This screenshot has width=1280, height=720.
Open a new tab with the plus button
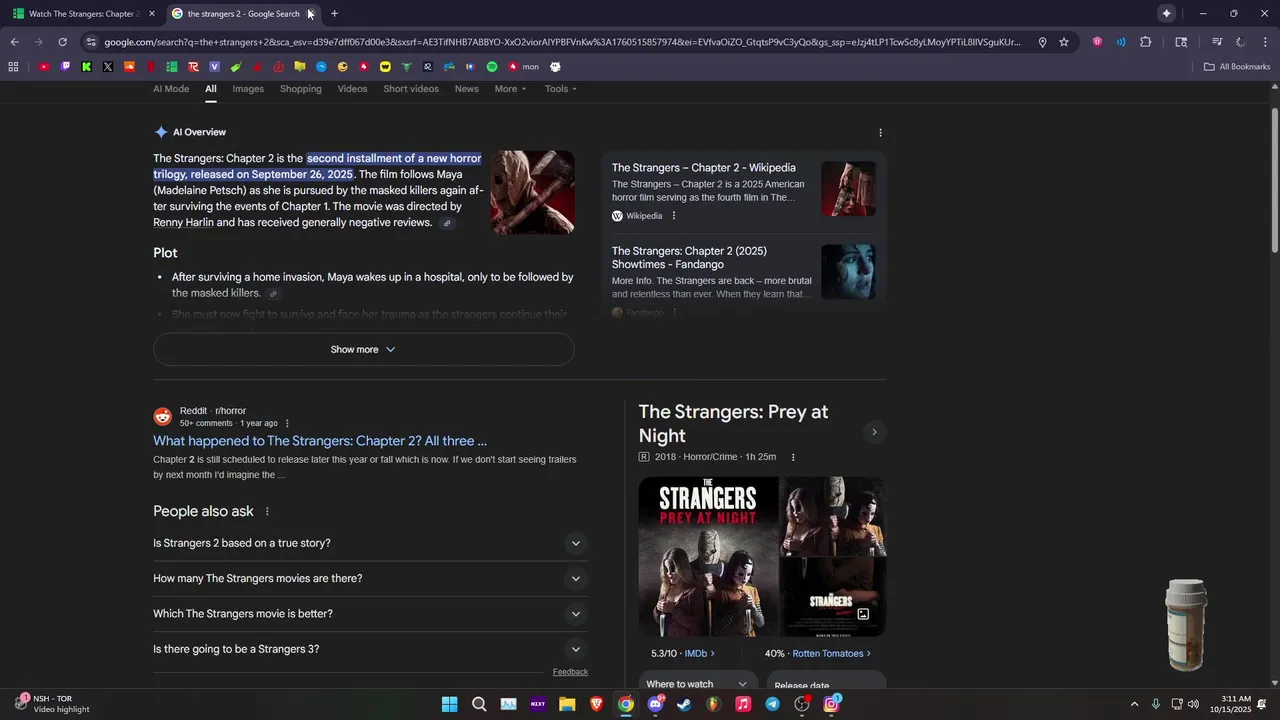(334, 13)
